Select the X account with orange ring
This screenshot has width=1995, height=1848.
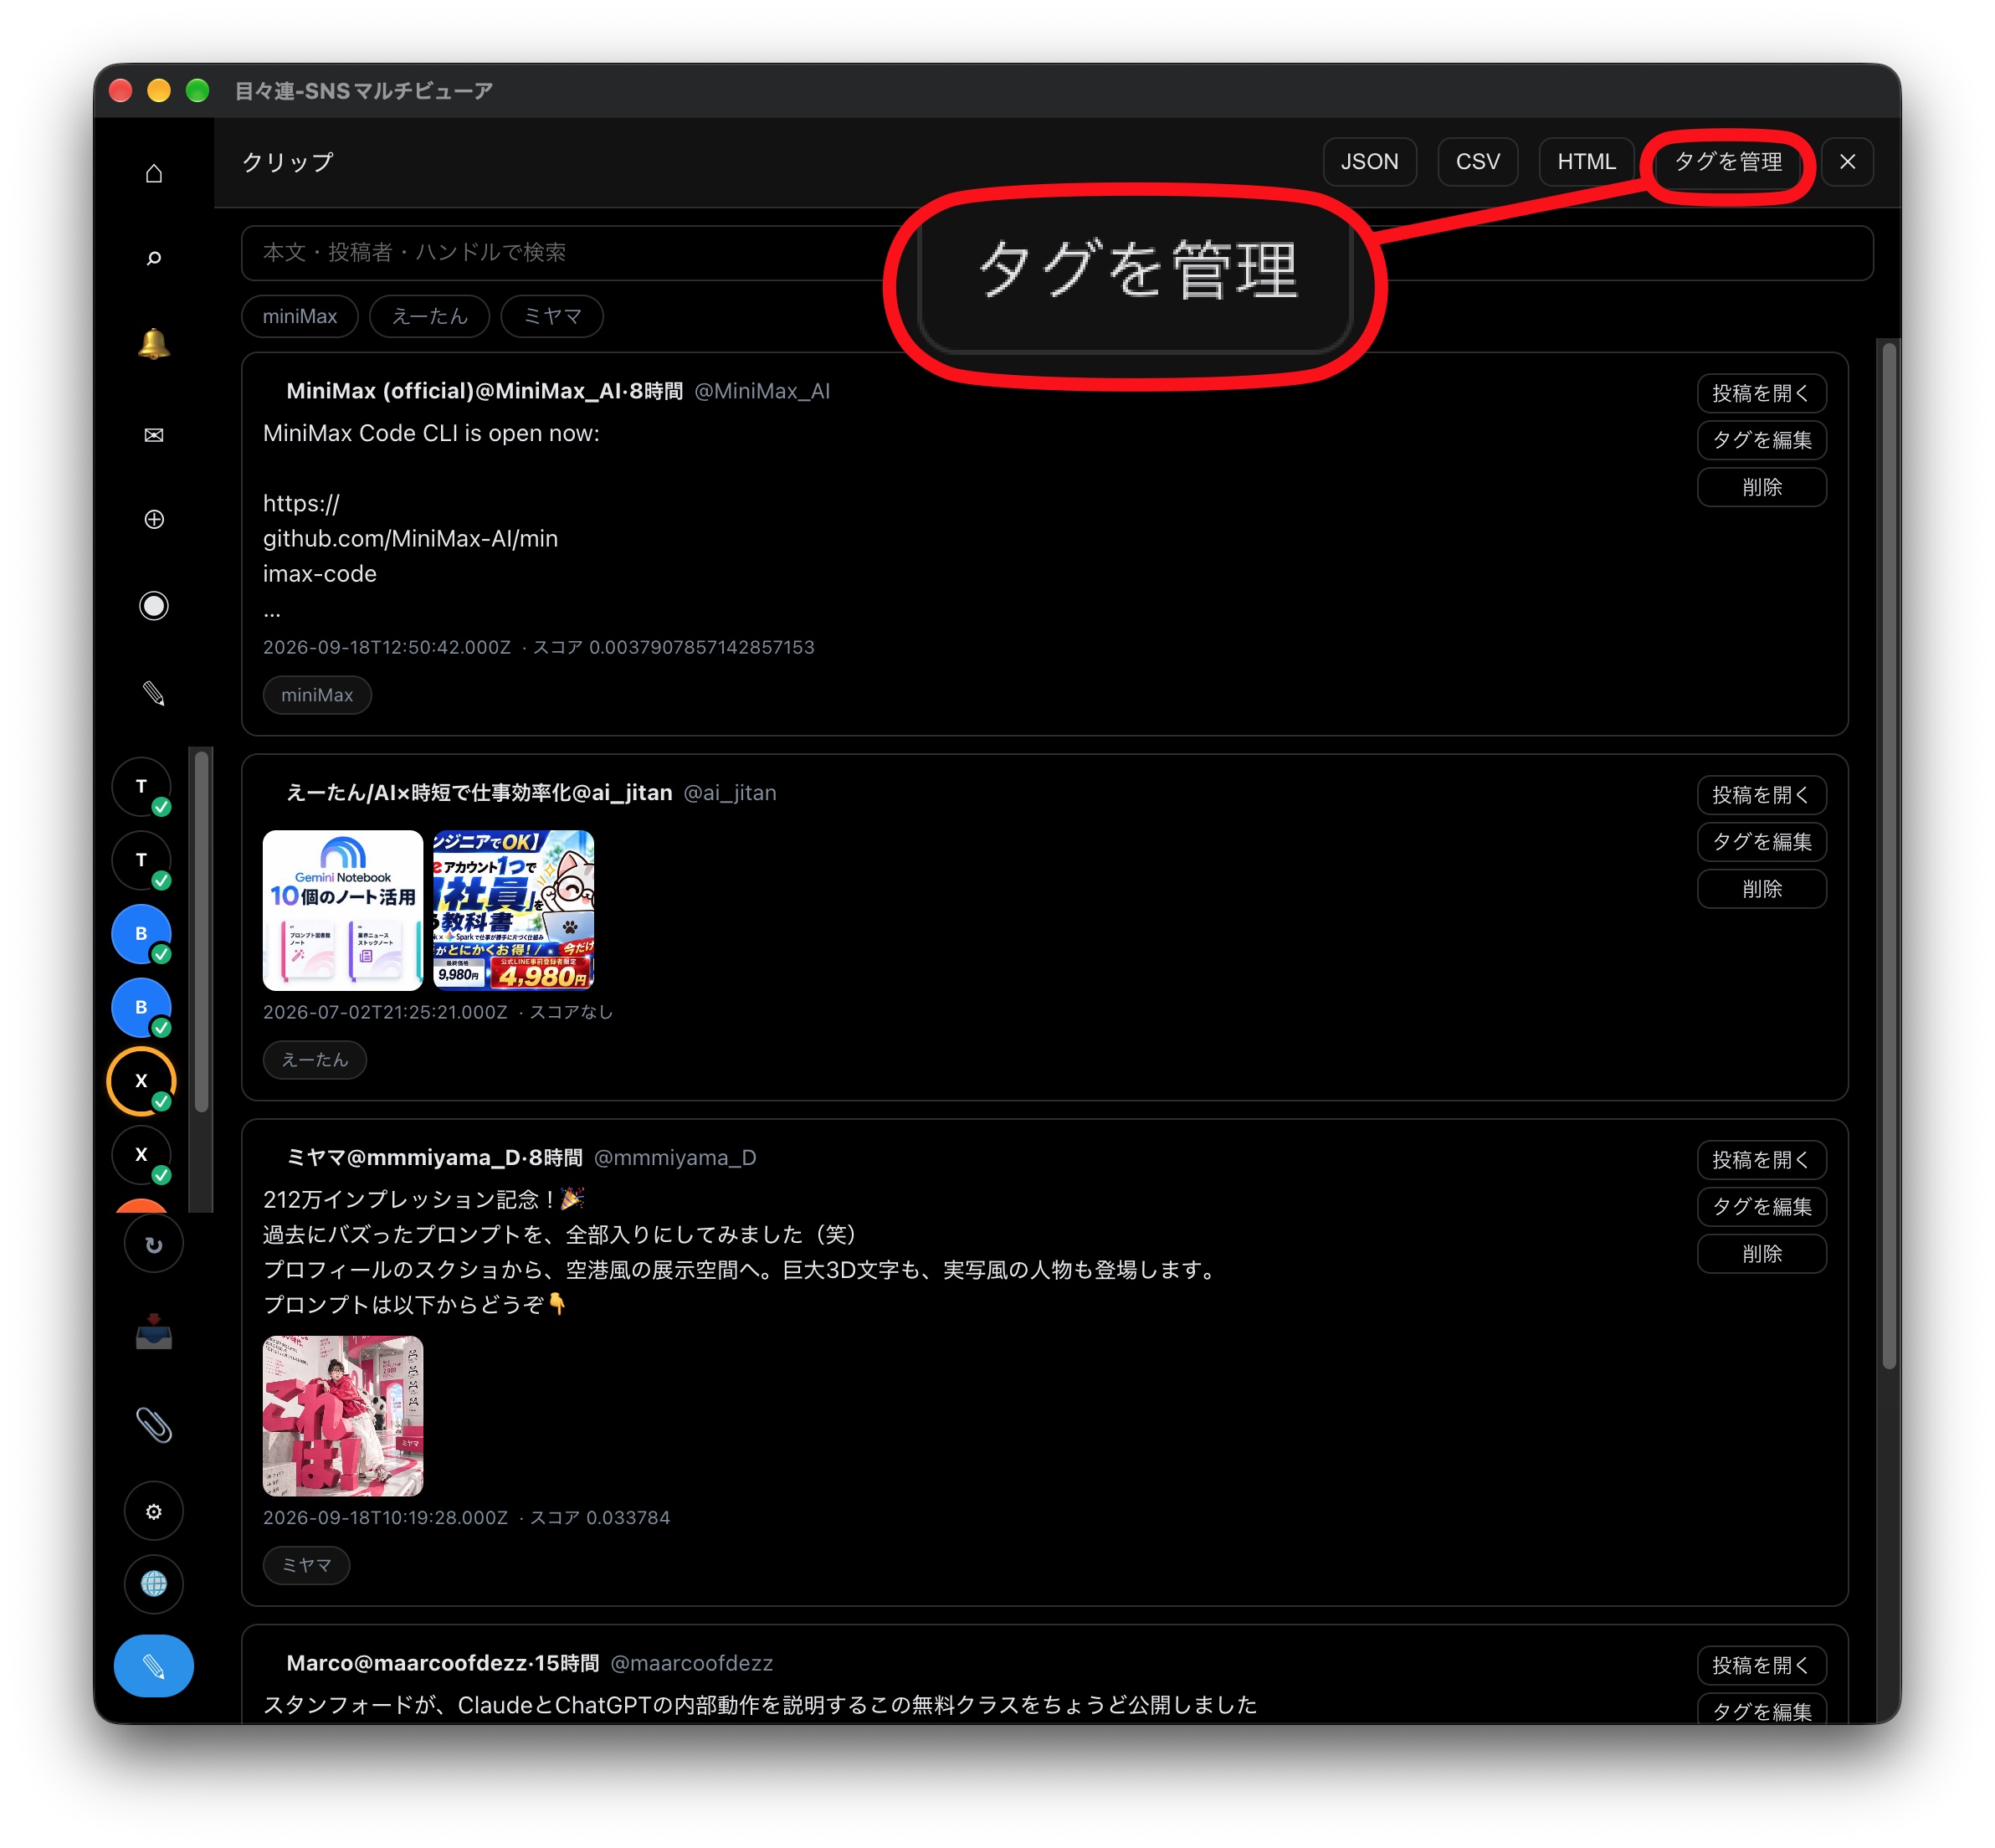click(141, 1081)
